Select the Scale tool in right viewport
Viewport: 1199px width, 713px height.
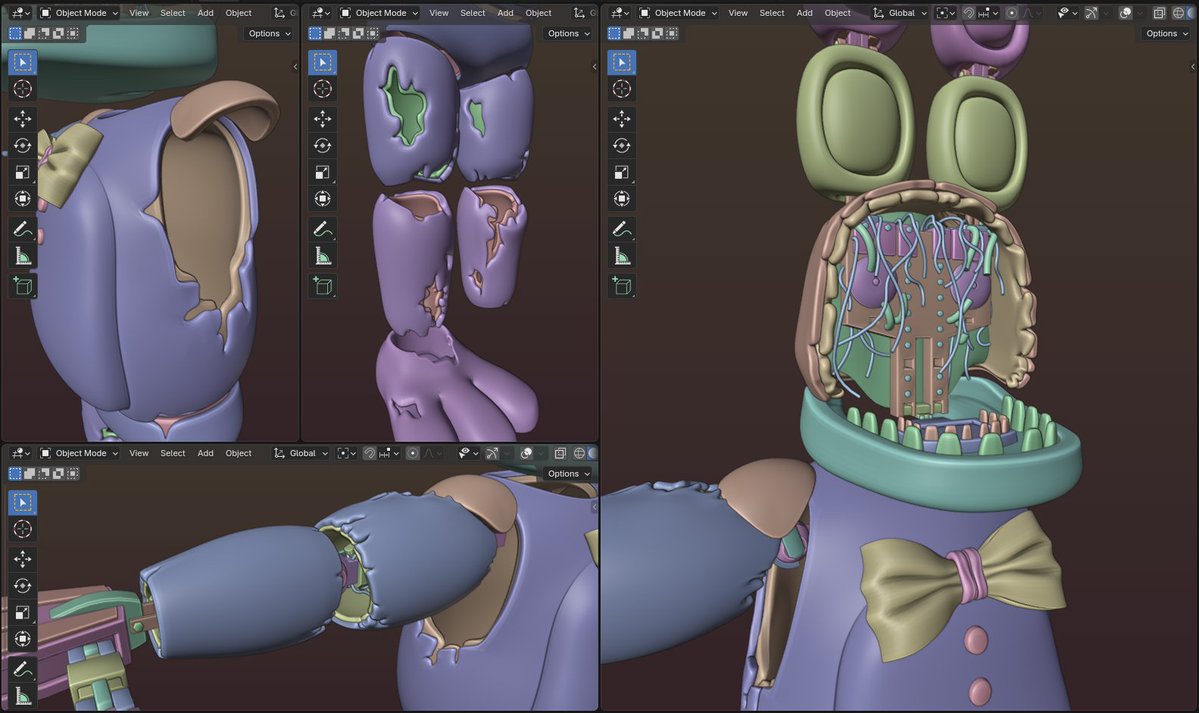(x=622, y=172)
